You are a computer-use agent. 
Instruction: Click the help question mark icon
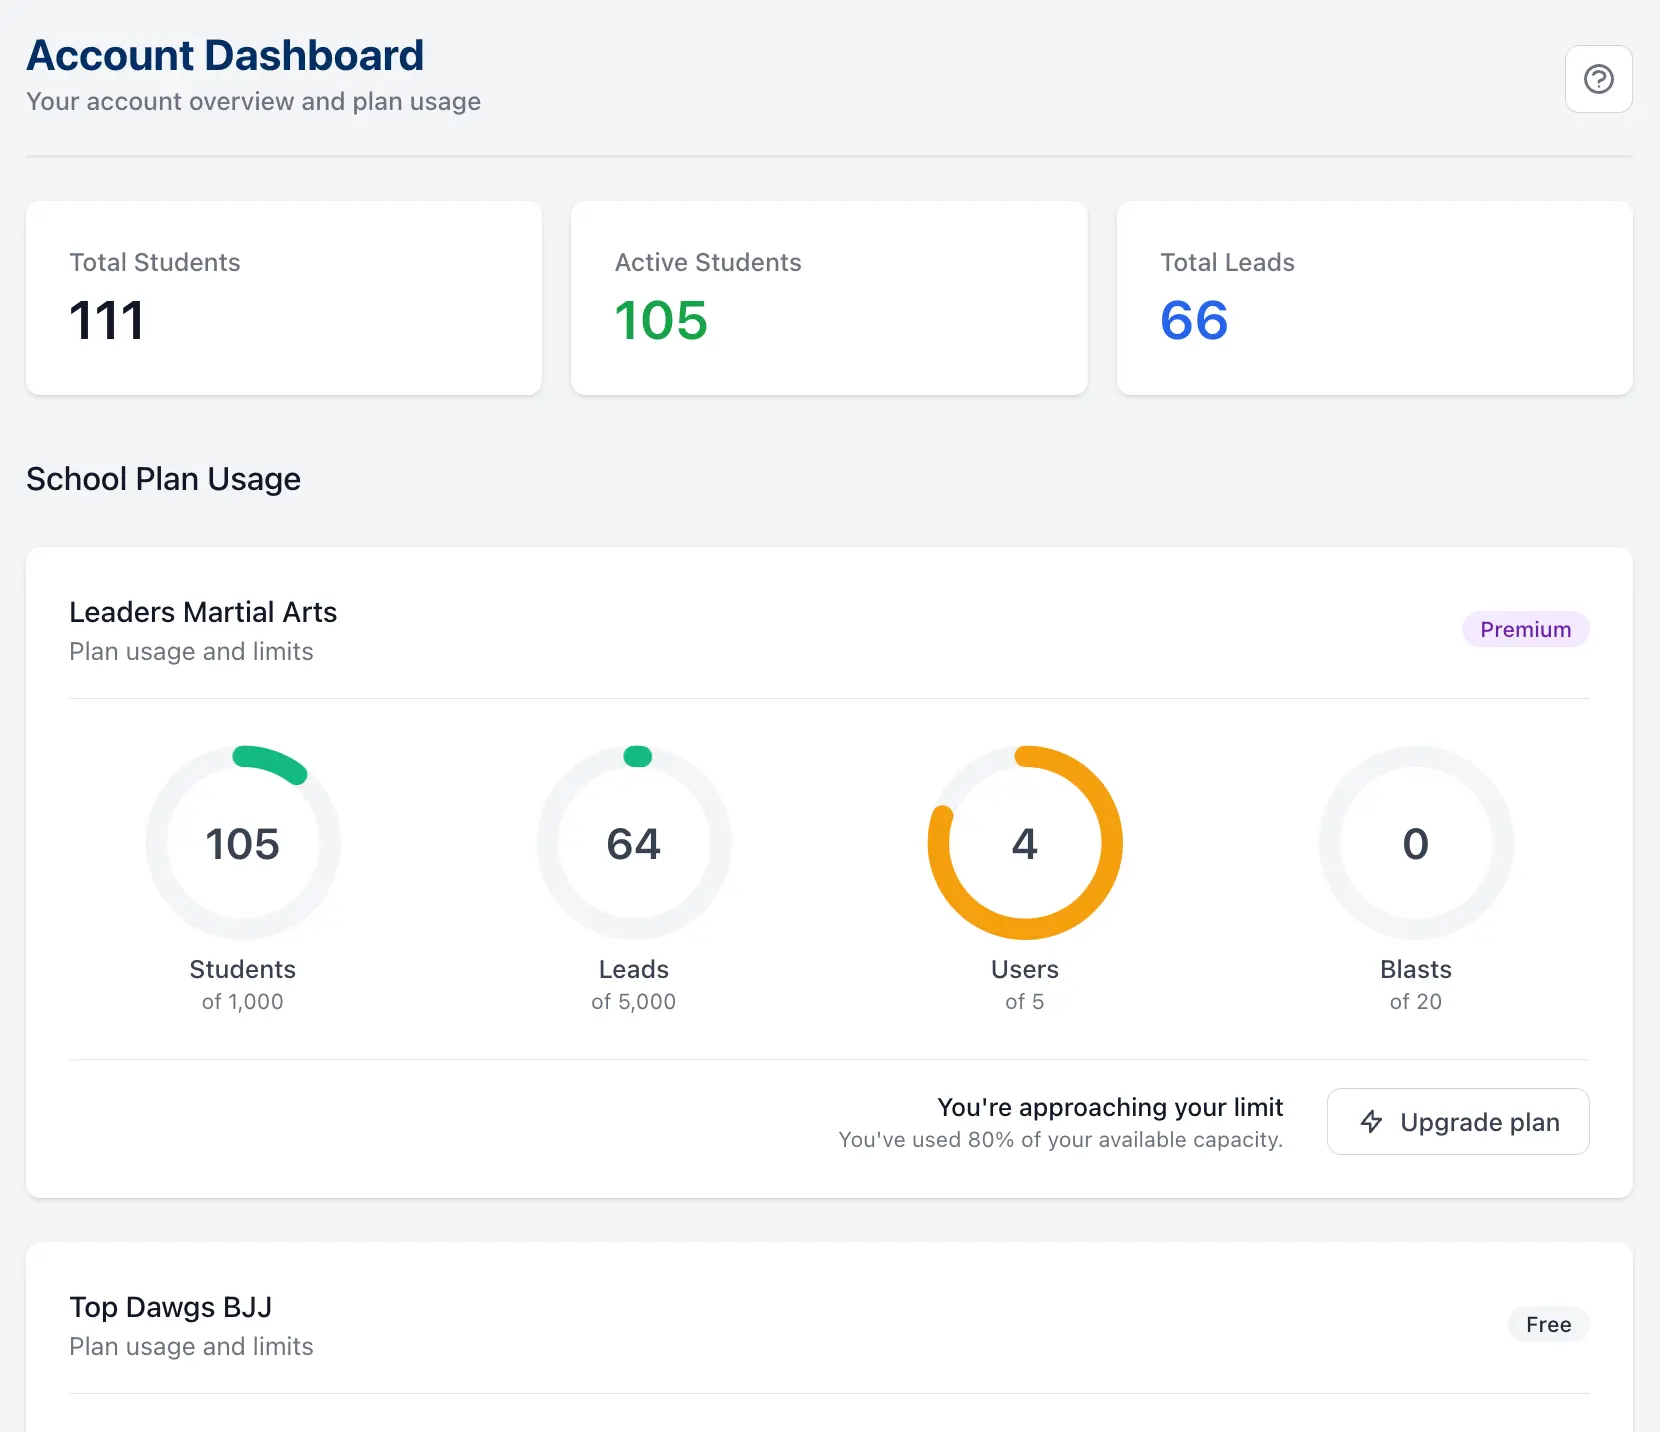click(1598, 79)
